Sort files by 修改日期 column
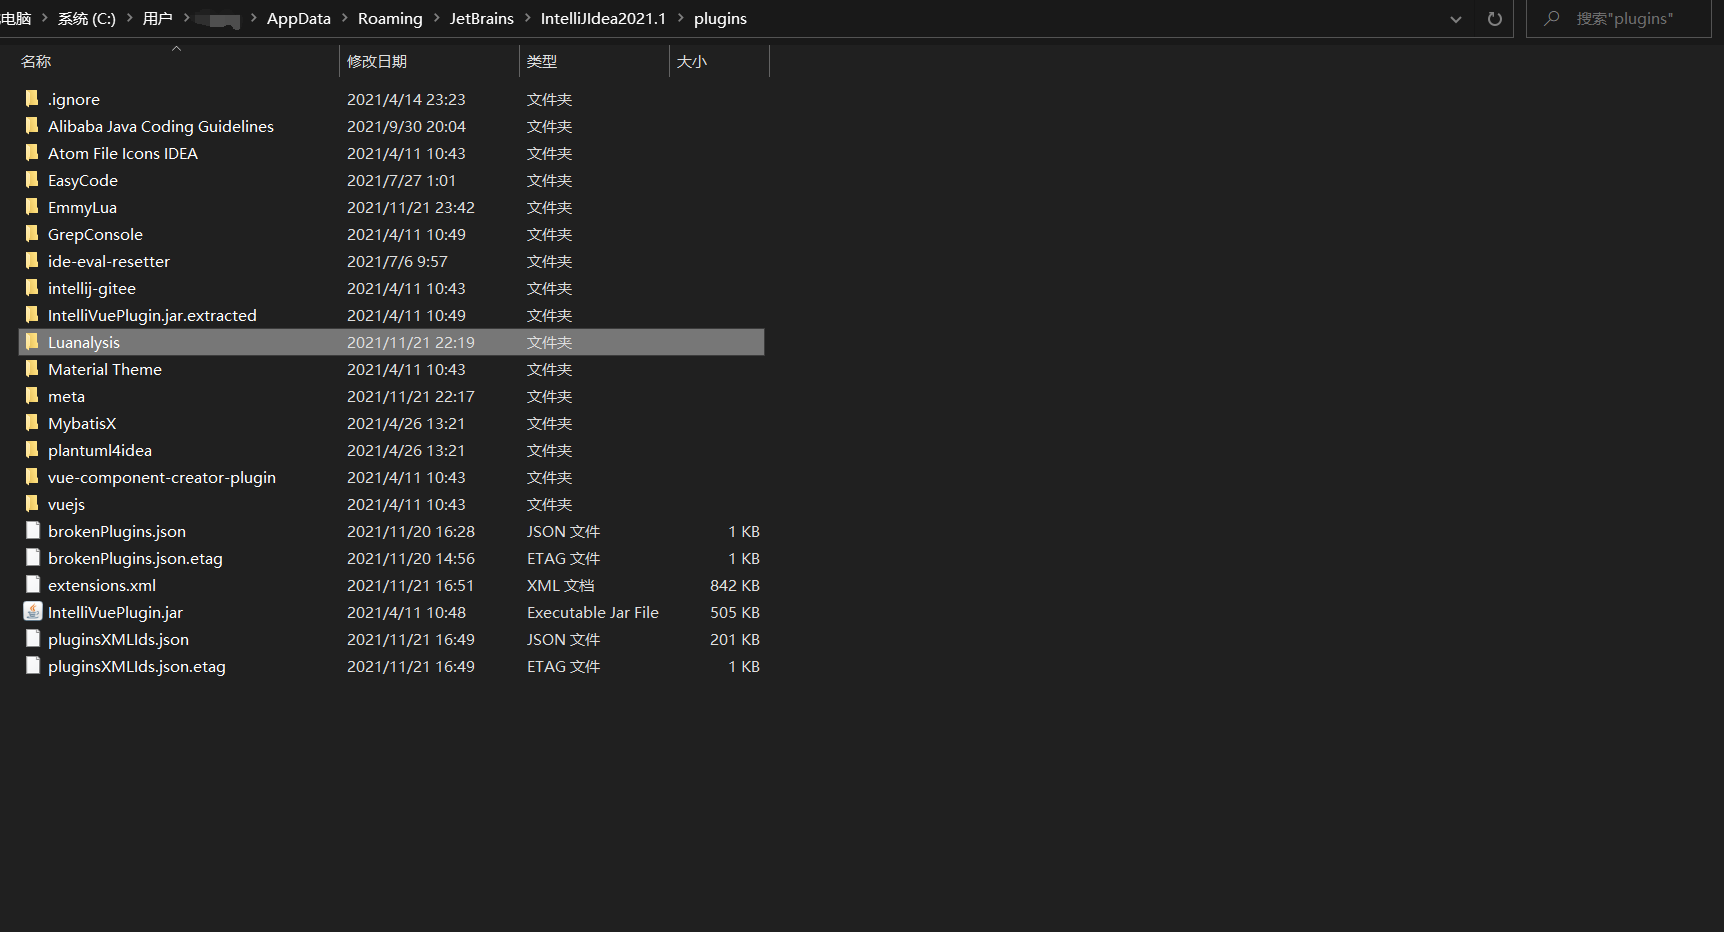Viewport: 1724px width, 932px height. click(x=378, y=61)
